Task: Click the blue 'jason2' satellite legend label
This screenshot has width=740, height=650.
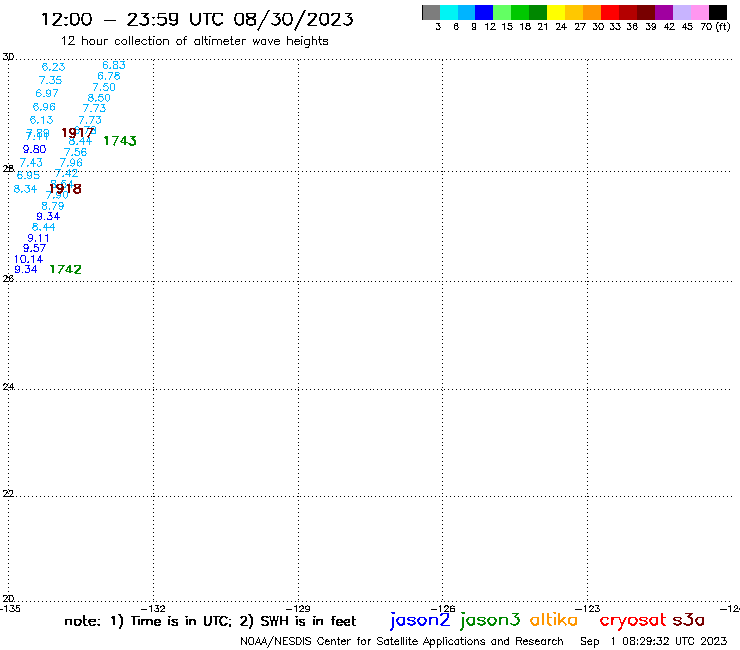Action: 420,621
